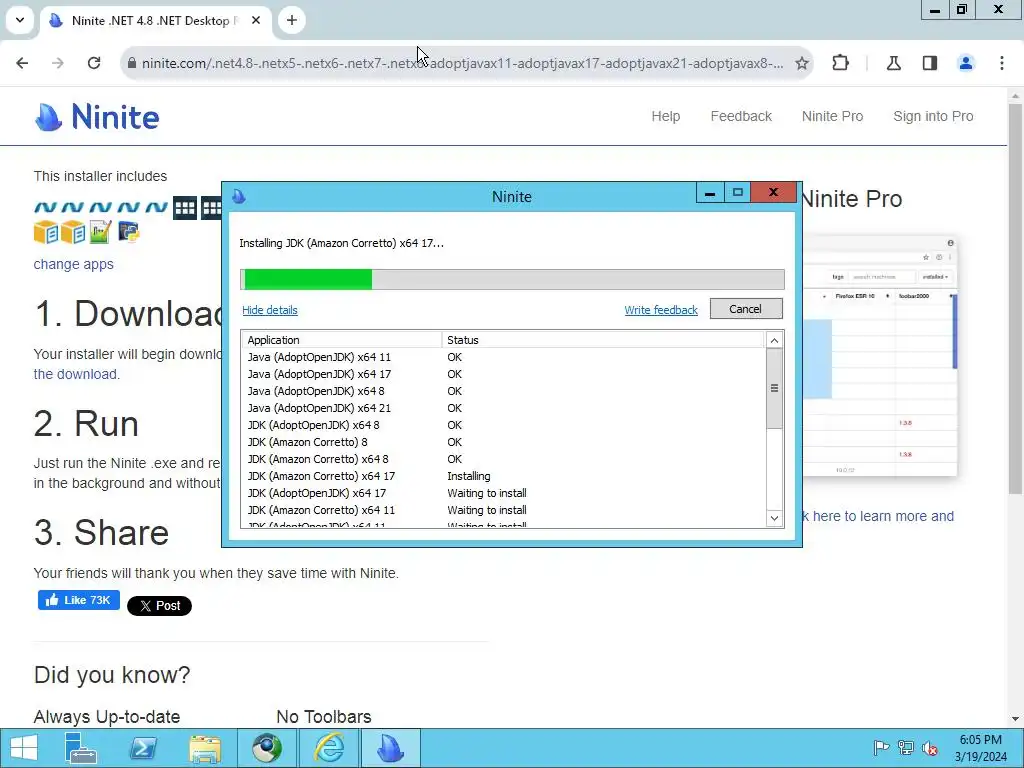Select the Ninite .NET 4.8 browser tab

pyautogui.click(x=155, y=20)
